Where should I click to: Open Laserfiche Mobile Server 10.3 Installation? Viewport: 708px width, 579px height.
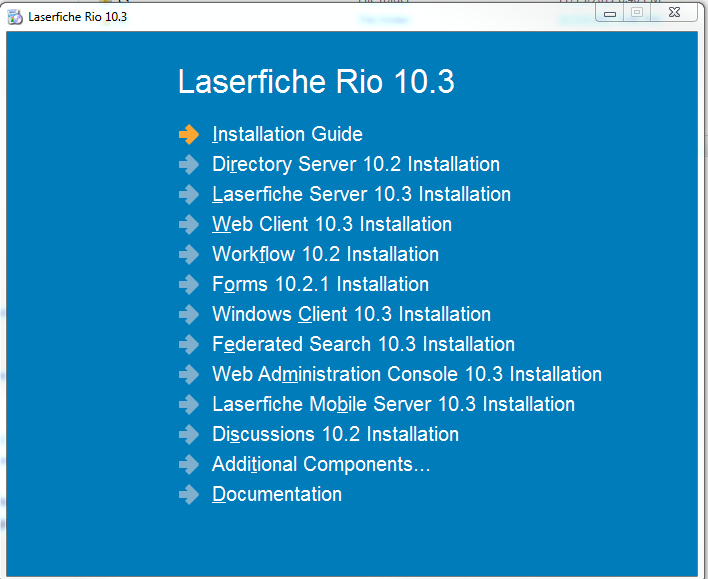pos(393,404)
